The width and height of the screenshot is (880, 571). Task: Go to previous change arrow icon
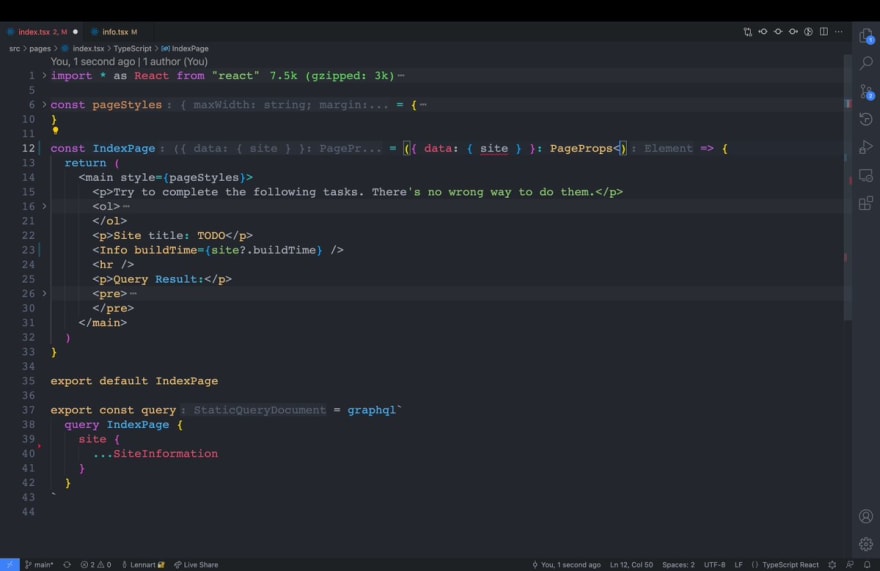(763, 32)
